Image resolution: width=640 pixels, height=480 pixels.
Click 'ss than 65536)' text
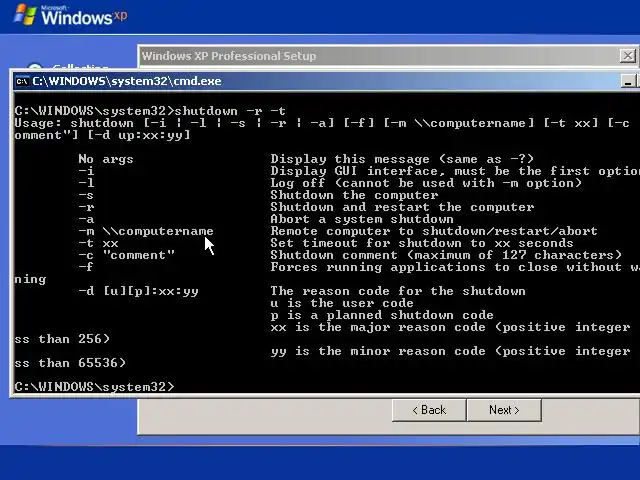click(x=70, y=363)
